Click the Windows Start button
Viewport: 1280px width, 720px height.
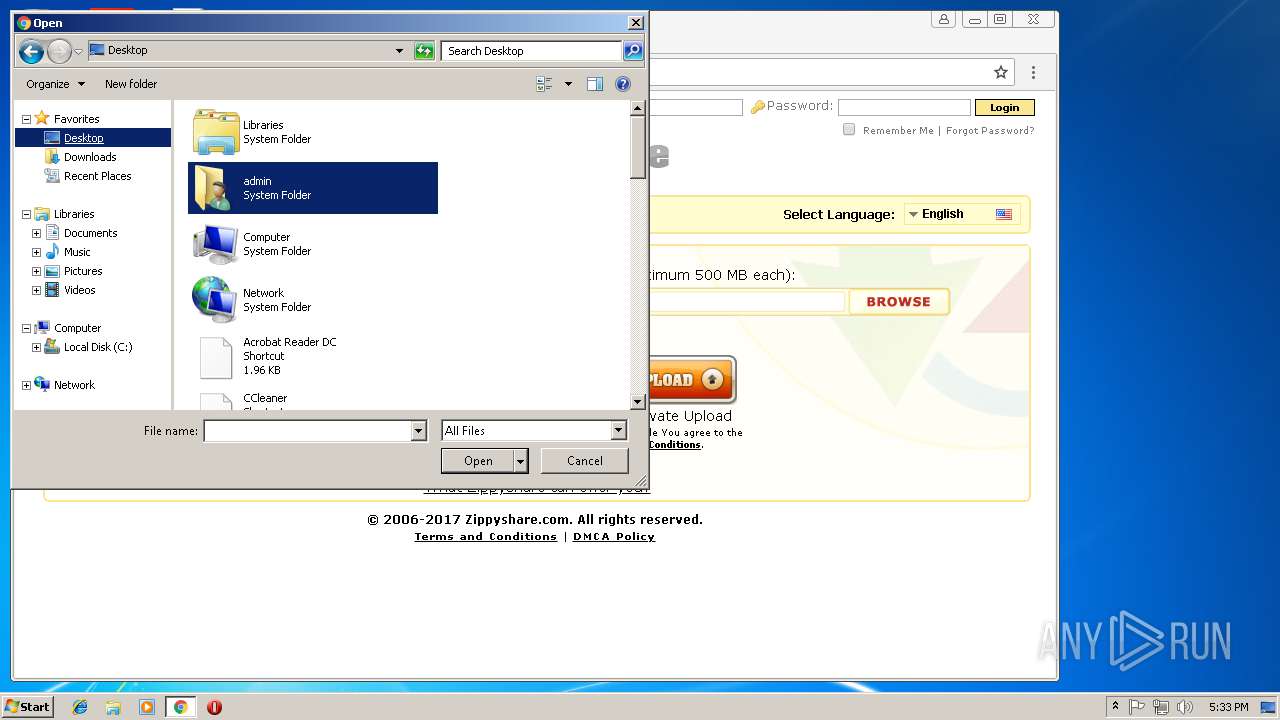click(x=28, y=707)
